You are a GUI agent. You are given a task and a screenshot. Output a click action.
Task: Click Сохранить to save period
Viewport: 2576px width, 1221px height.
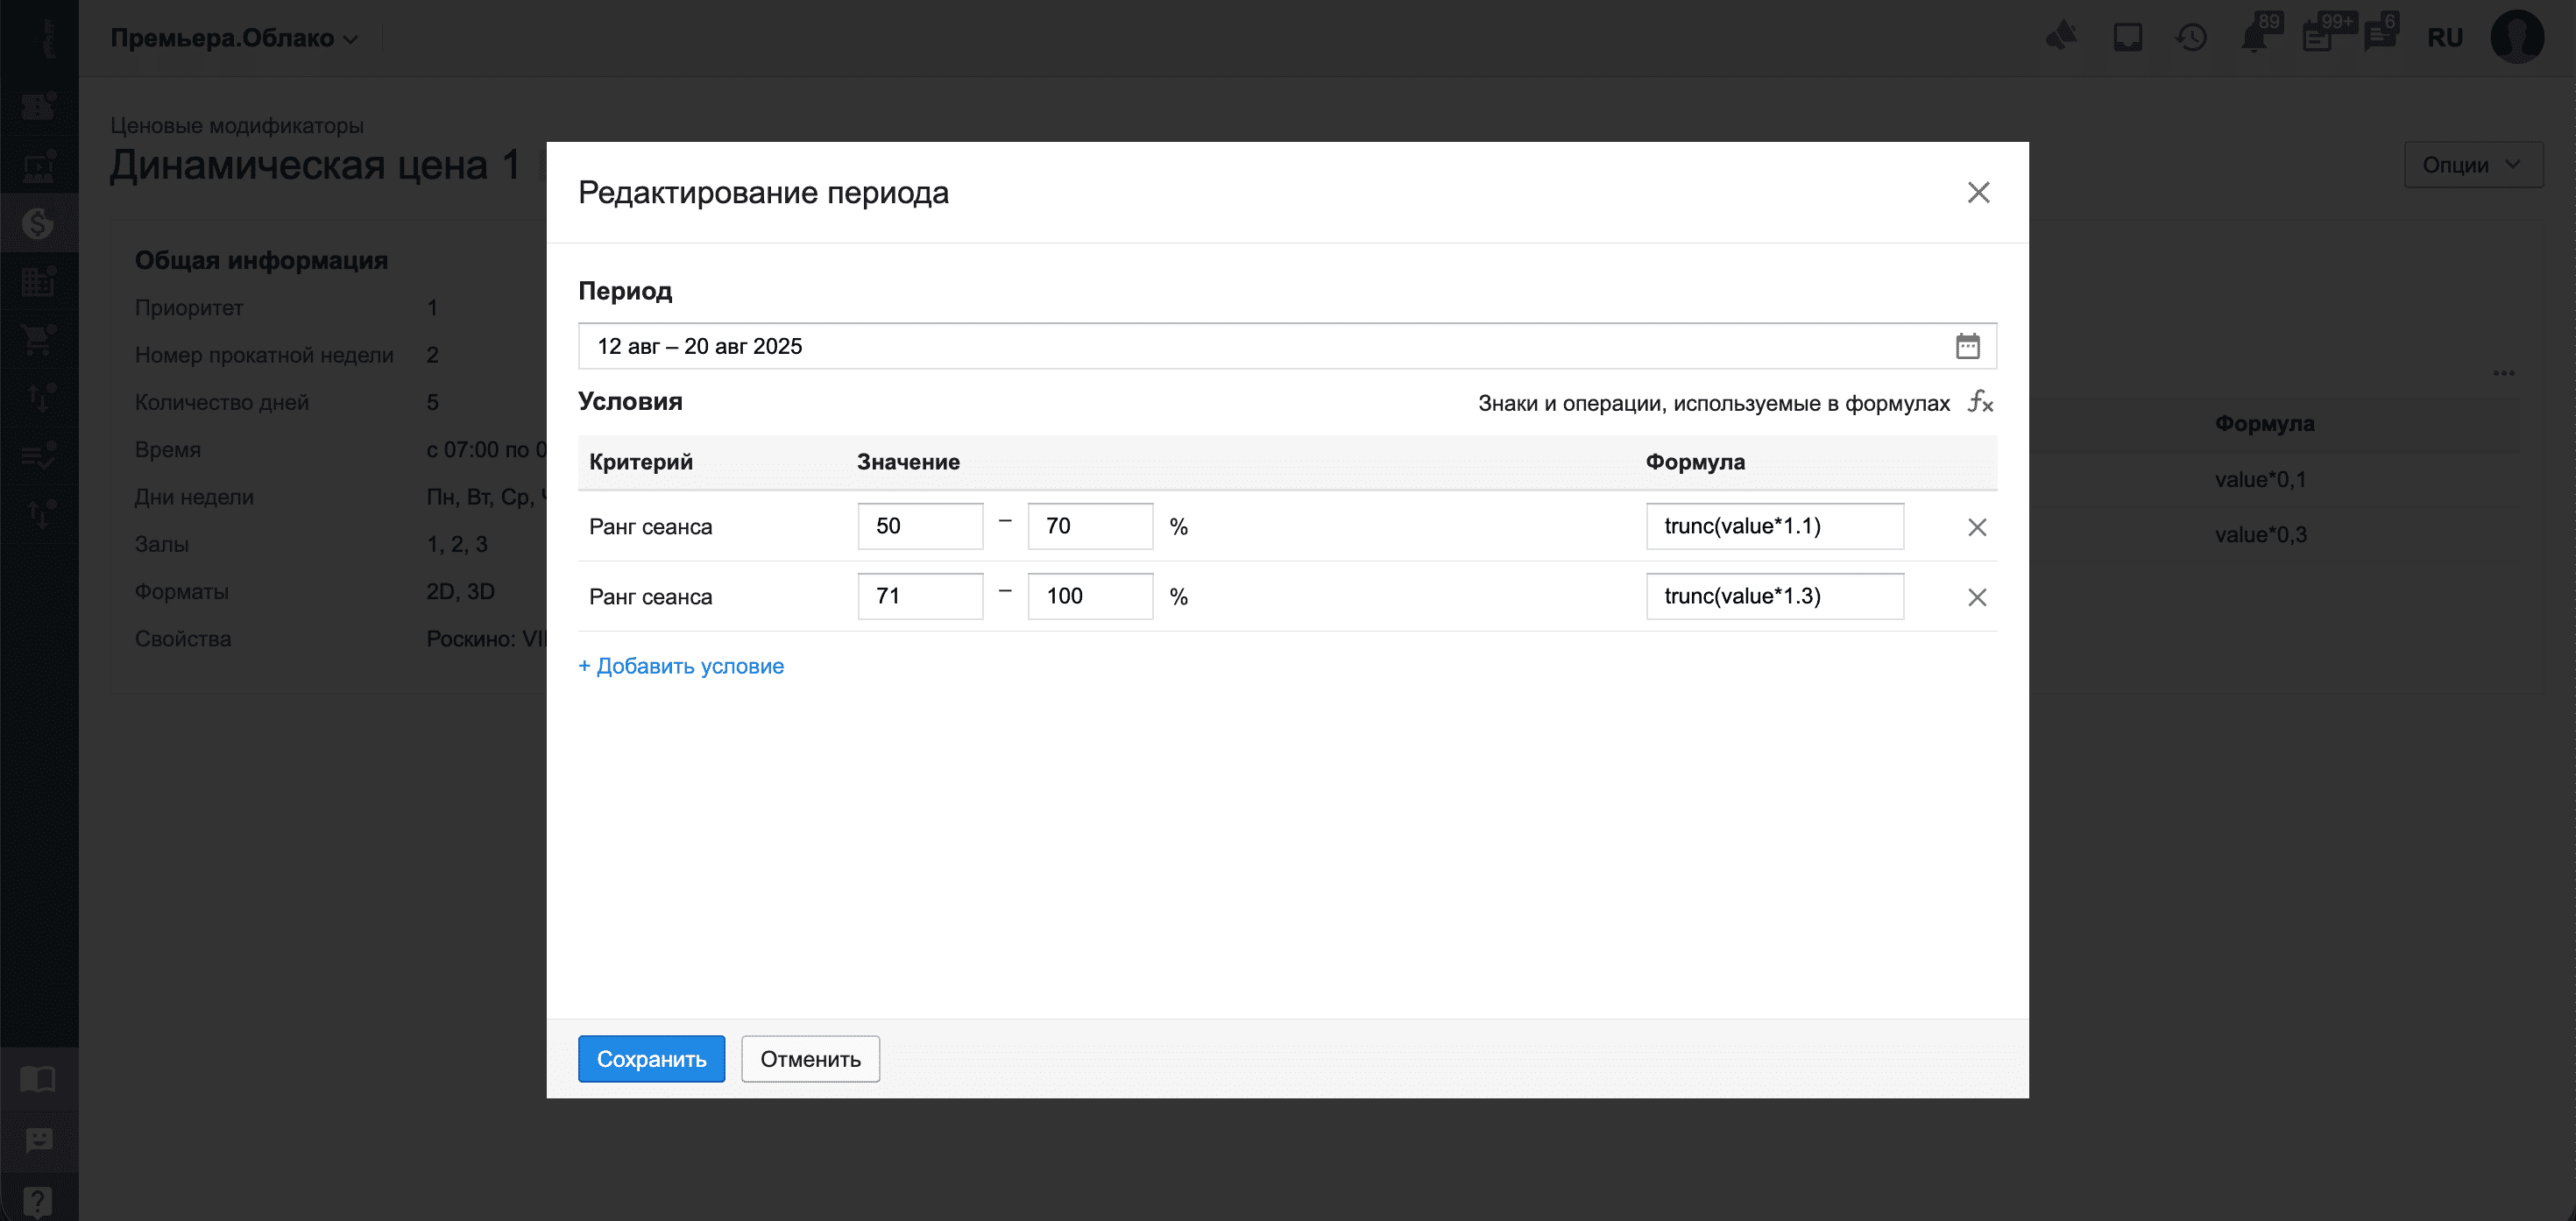tap(651, 1058)
